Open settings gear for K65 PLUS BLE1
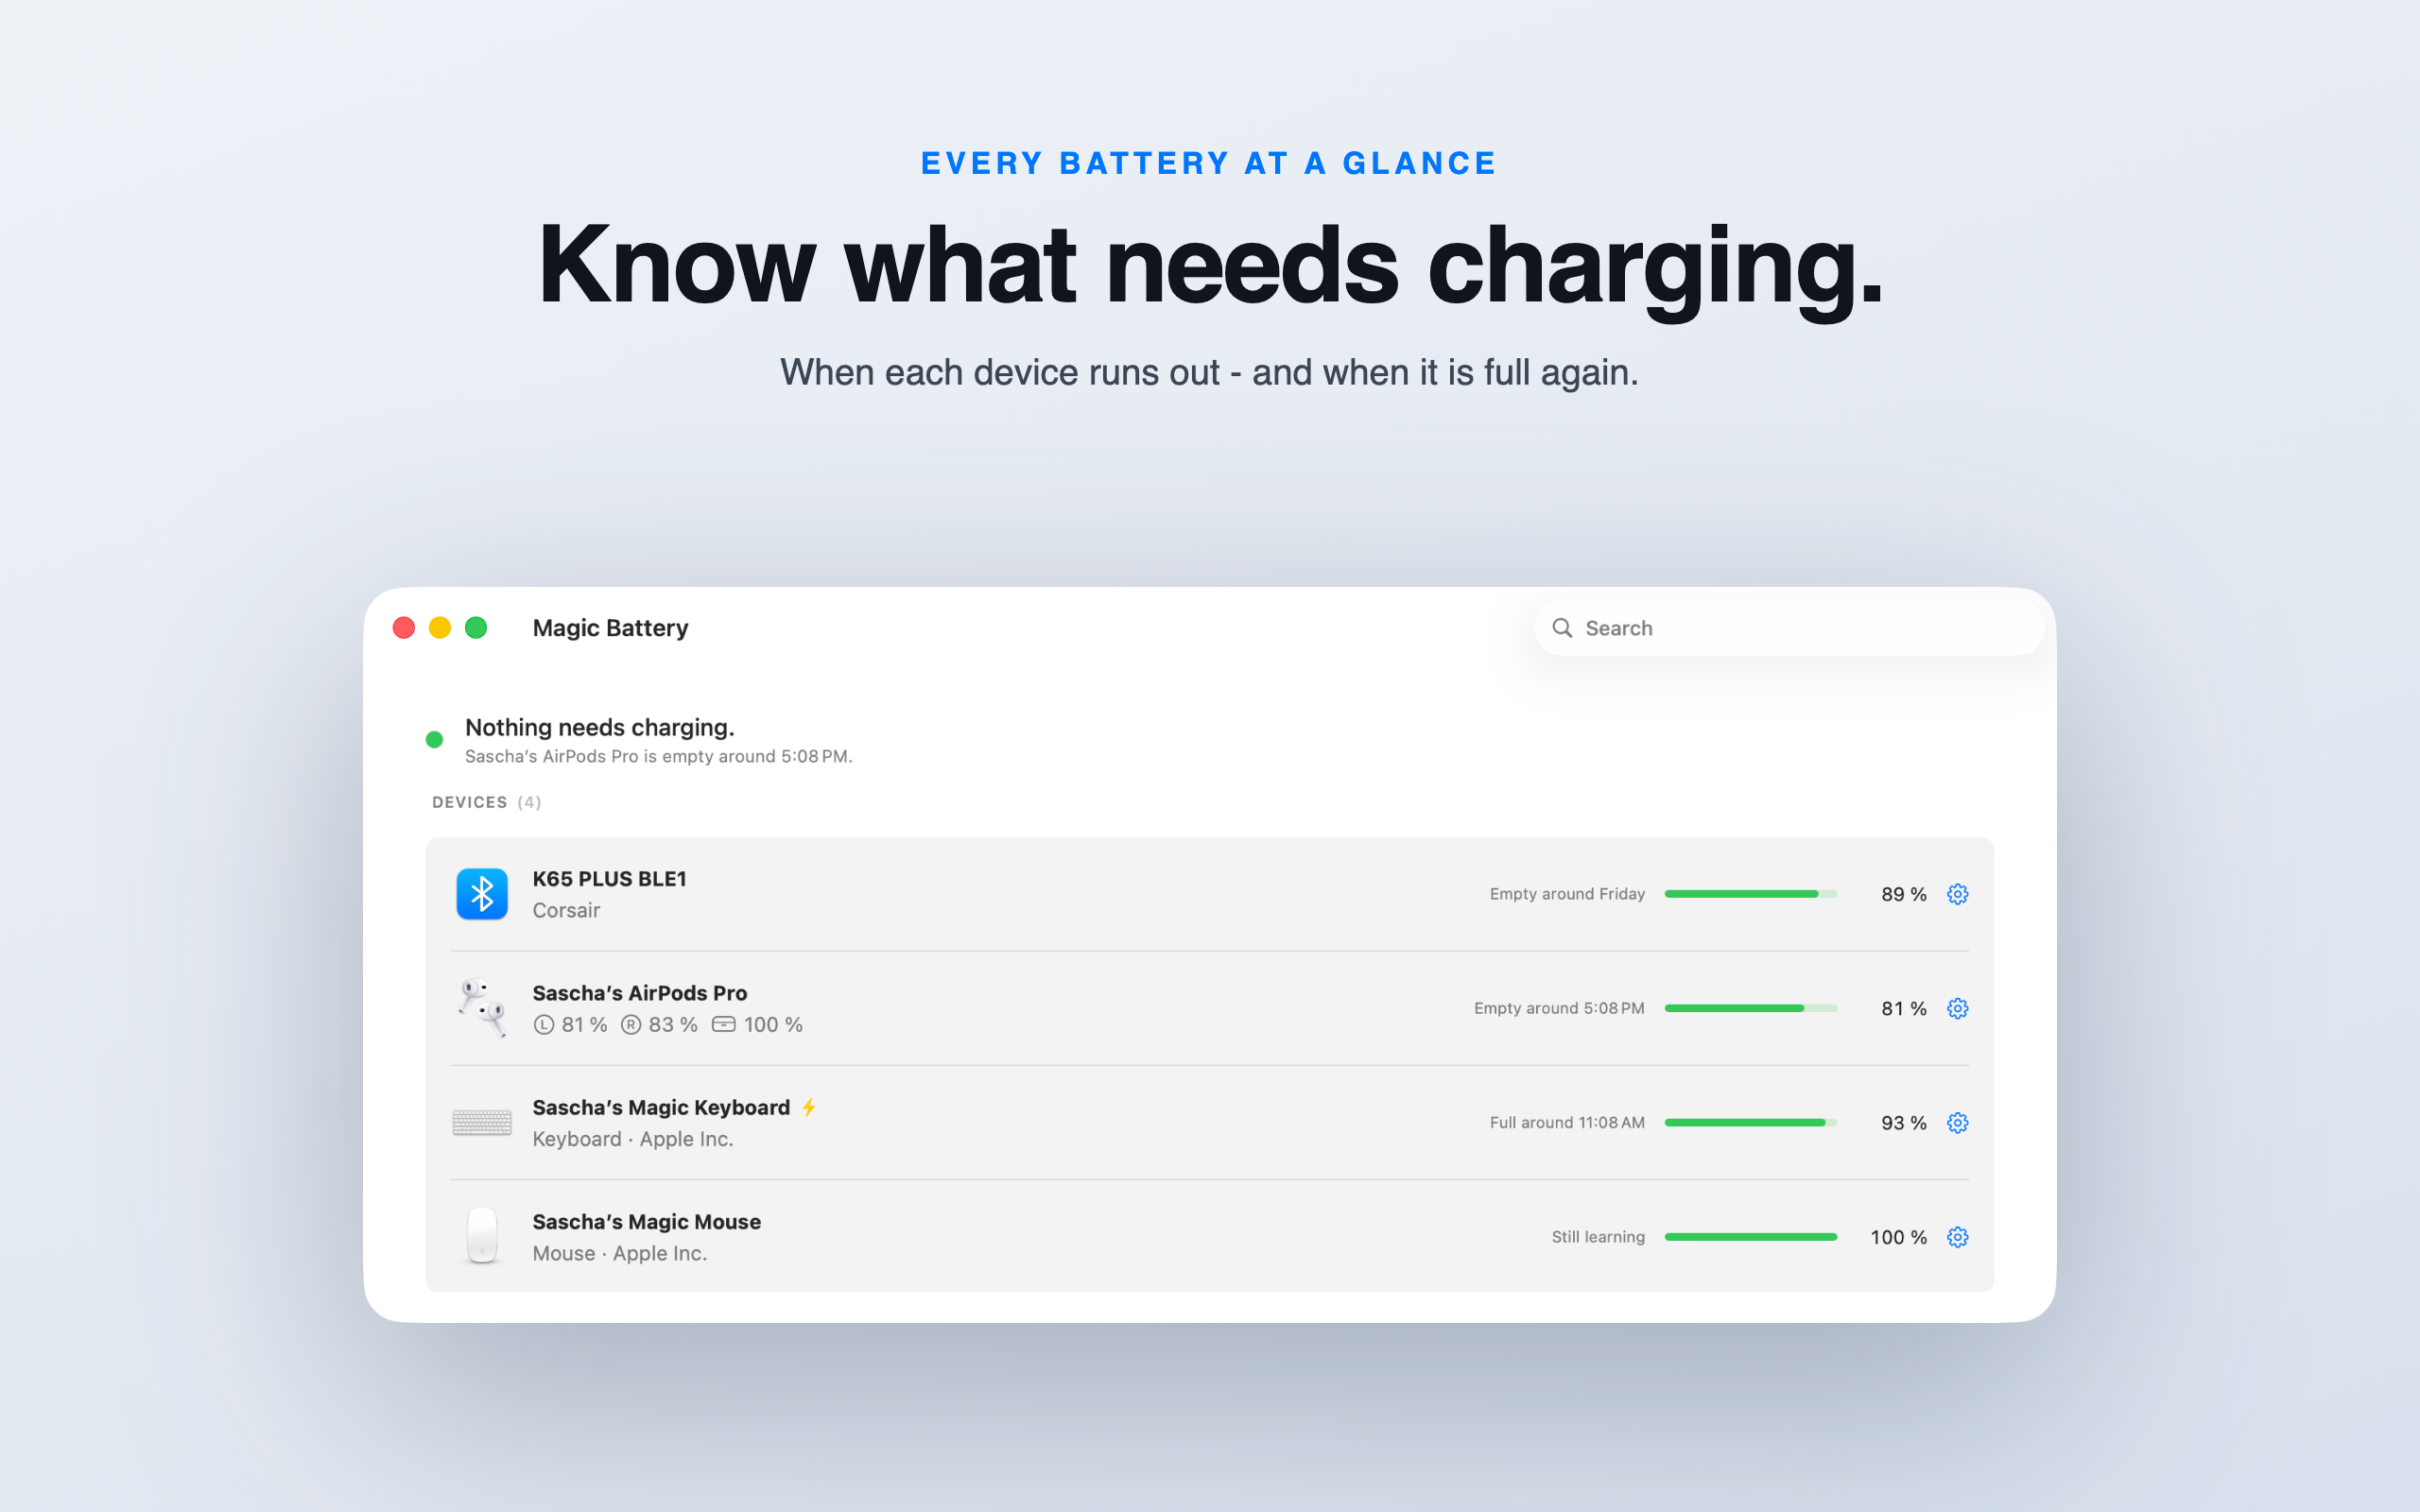 [x=1957, y=894]
